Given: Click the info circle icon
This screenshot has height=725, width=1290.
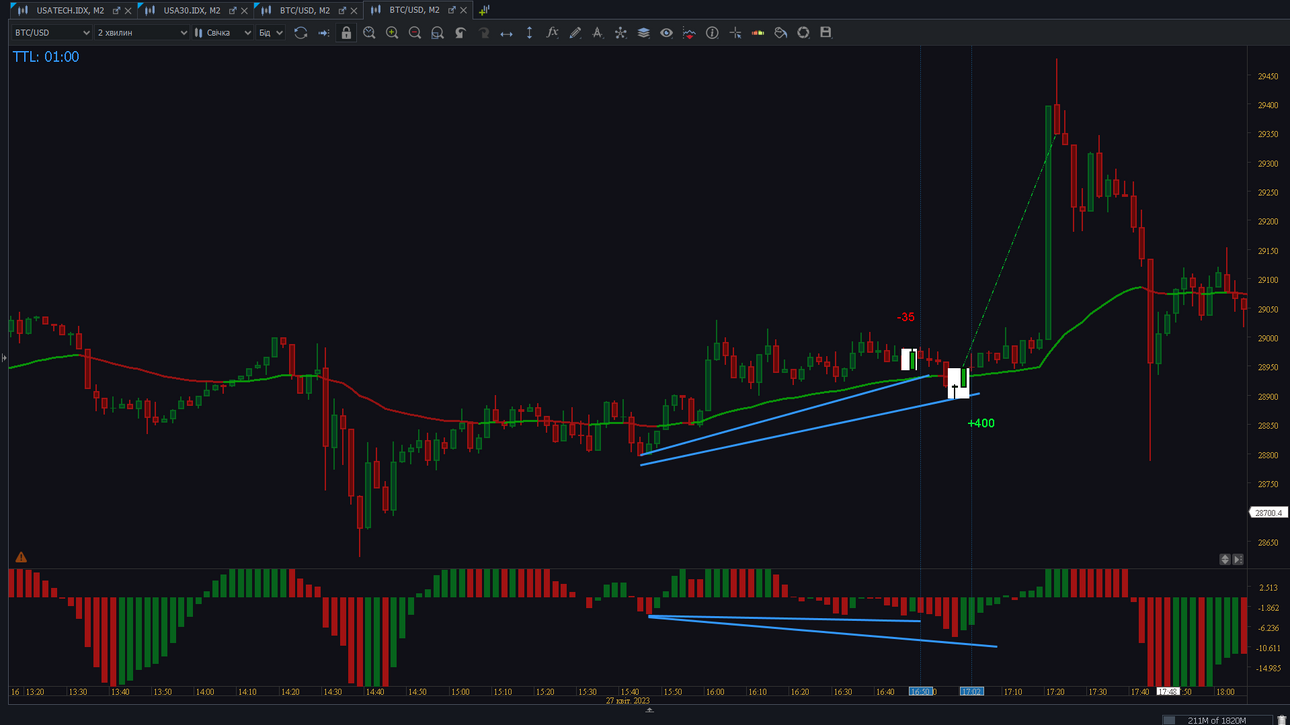Looking at the screenshot, I should pyautogui.click(x=712, y=33).
